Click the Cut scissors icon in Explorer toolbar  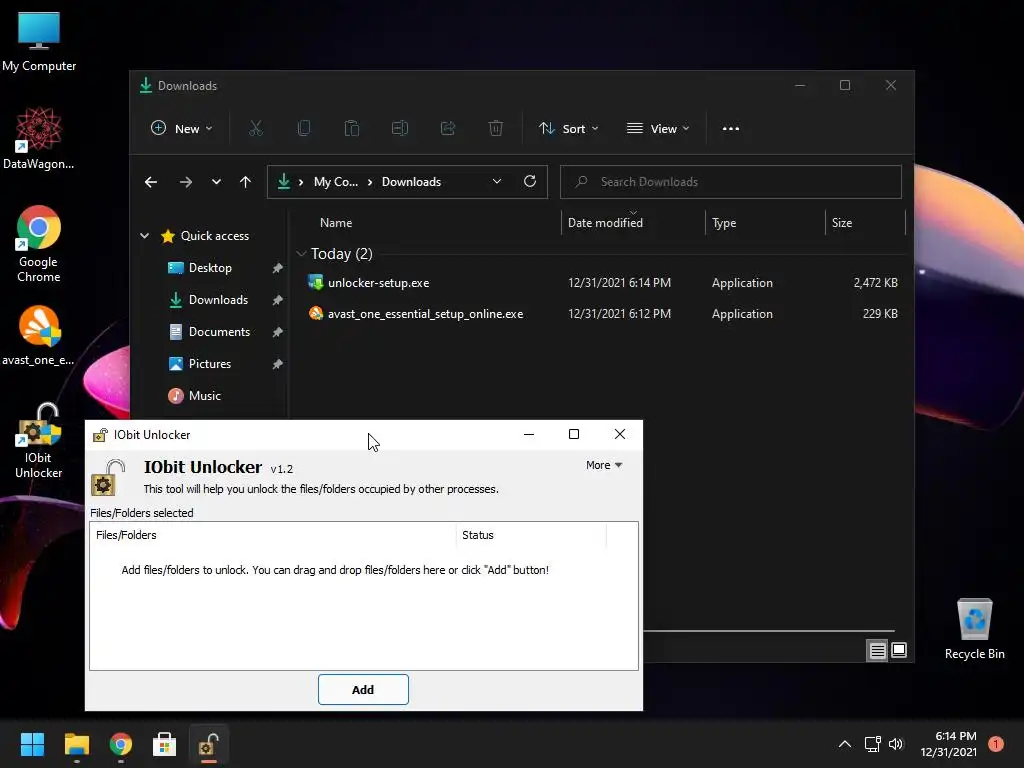coord(256,129)
